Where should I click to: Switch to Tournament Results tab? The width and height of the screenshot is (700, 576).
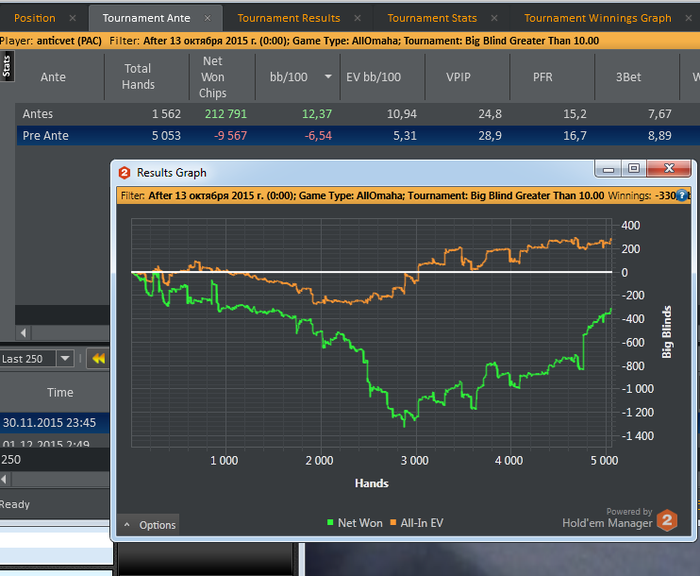(x=288, y=18)
